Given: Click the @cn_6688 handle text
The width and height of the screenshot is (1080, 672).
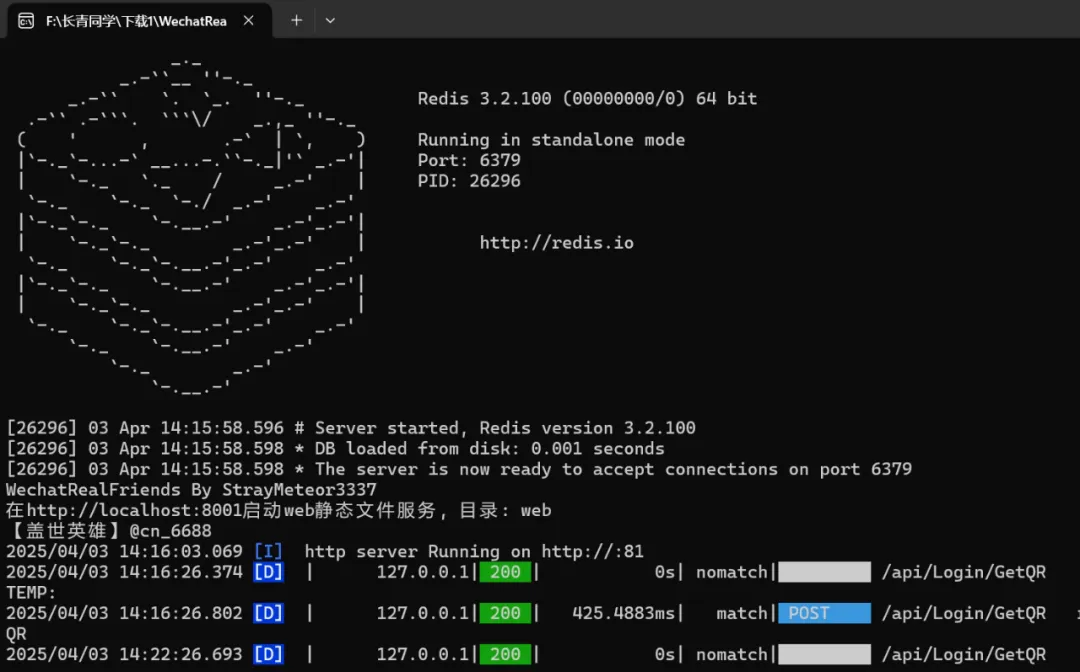Looking at the screenshot, I should pos(170,531).
